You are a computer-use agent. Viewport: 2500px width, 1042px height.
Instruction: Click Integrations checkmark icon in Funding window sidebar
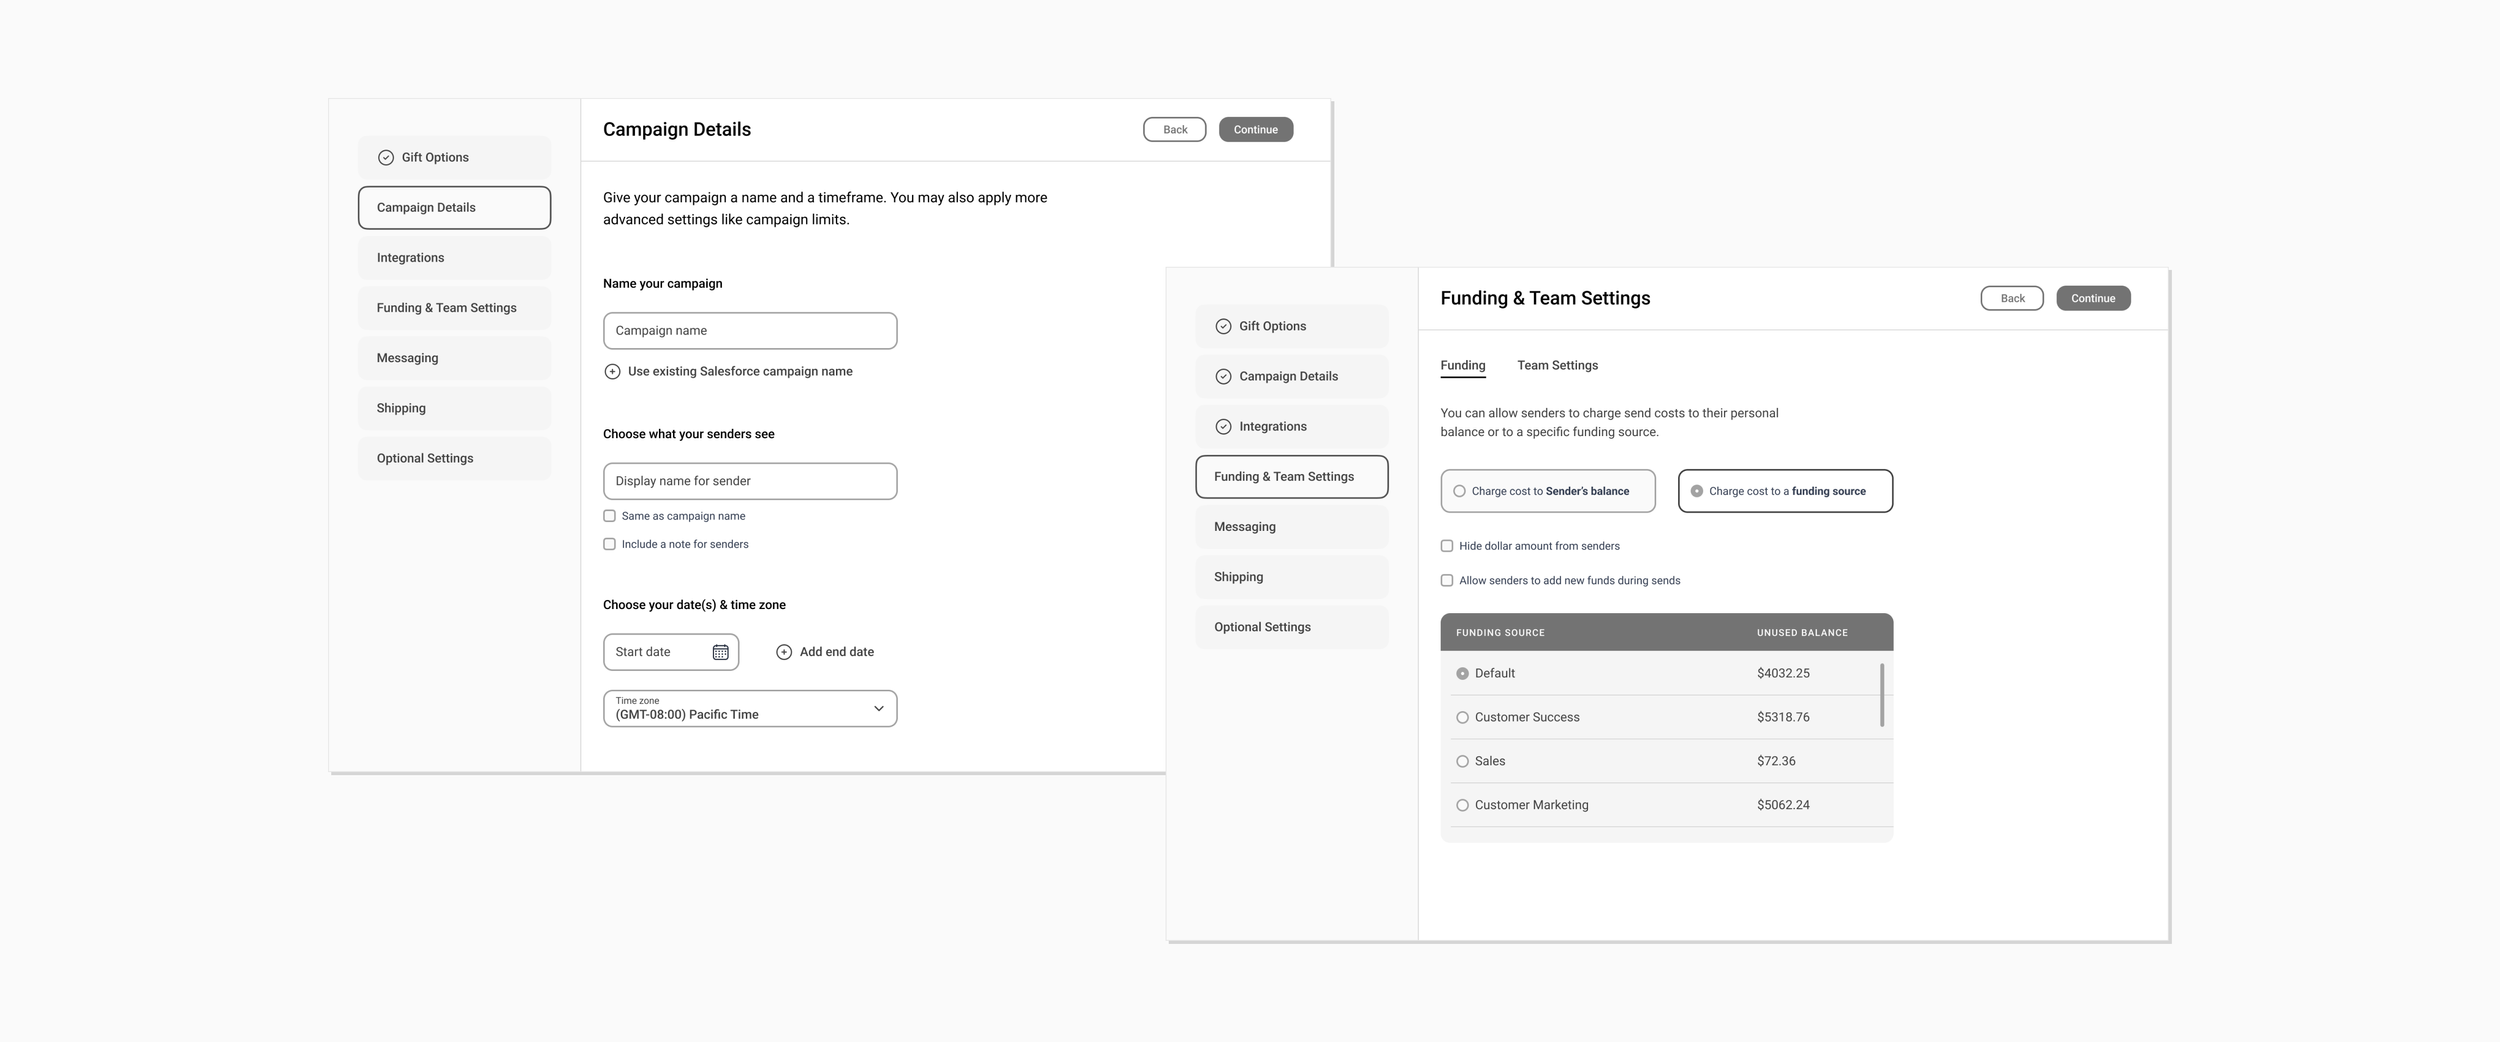click(1223, 426)
